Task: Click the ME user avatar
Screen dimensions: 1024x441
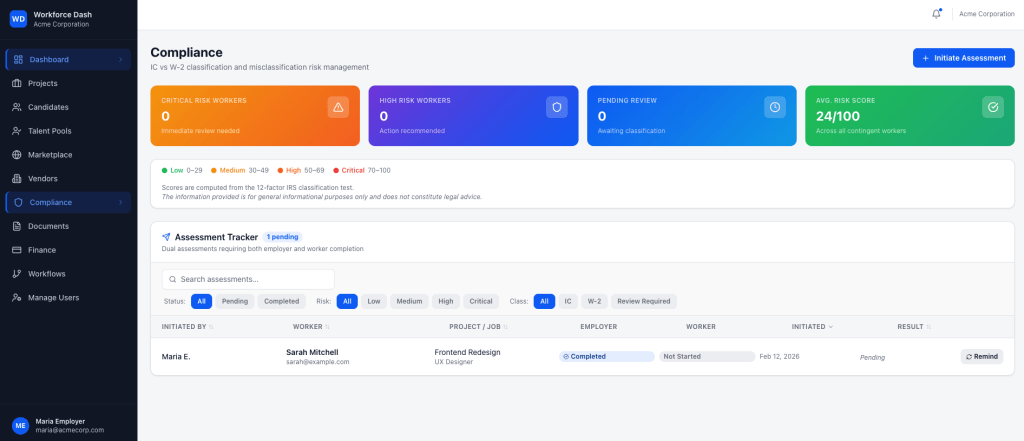Action: click(x=20, y=426)
